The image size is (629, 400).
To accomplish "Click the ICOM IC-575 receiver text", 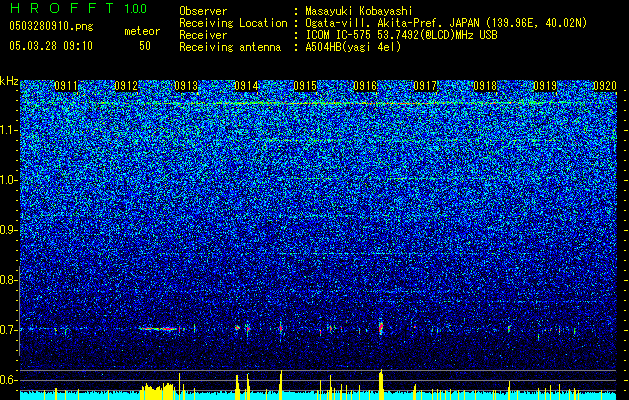I will click(x=401, y=35).
